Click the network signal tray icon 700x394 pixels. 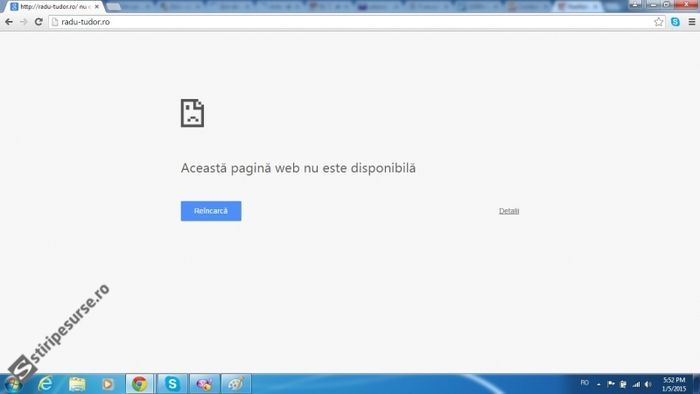(x=636, y=384)
